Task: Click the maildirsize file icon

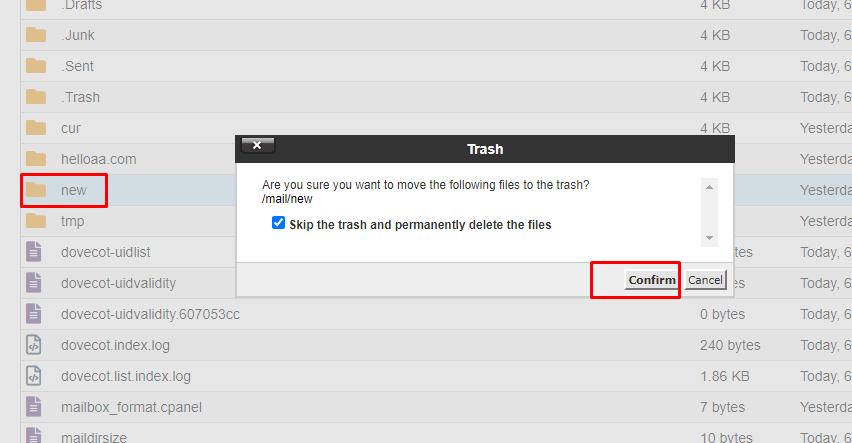Action: click(x=34, y=435)
